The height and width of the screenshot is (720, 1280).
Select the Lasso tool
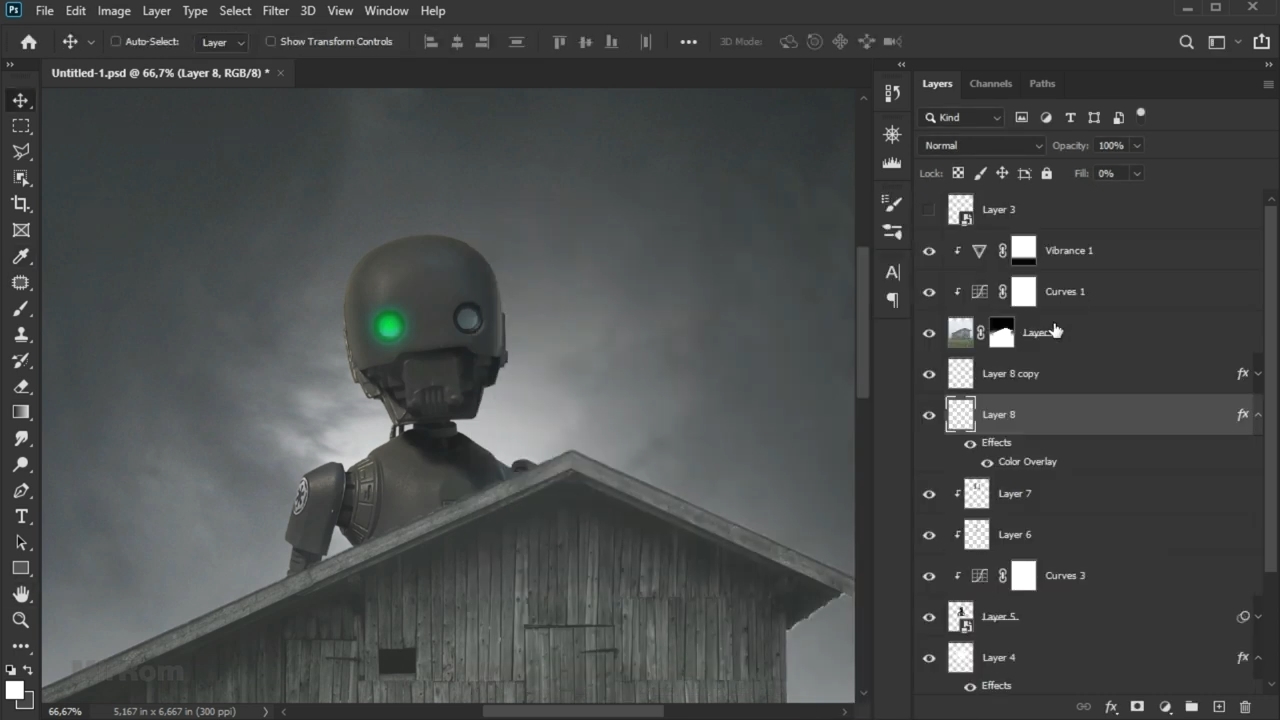click(x=20, y=152)
